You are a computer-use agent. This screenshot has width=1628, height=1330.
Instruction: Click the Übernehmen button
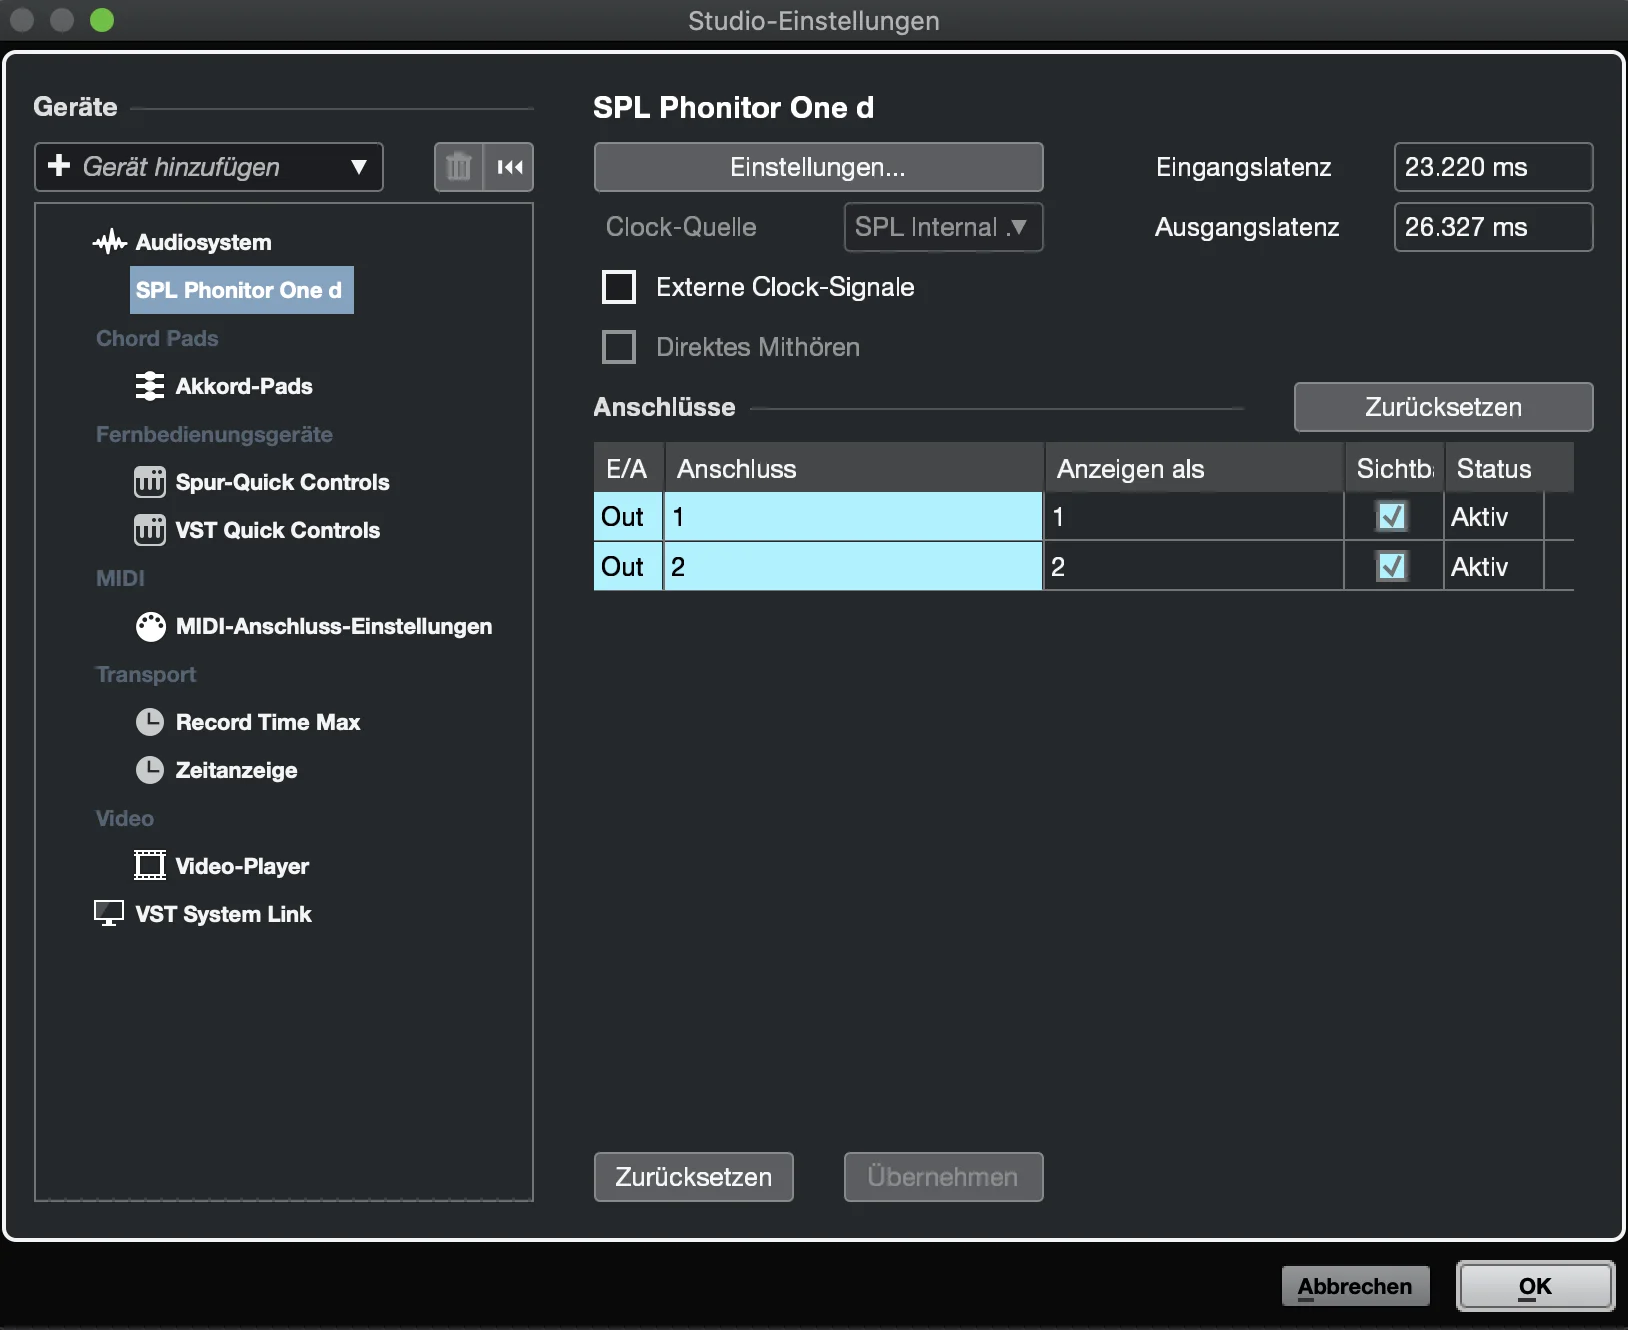coord(943,1177)
